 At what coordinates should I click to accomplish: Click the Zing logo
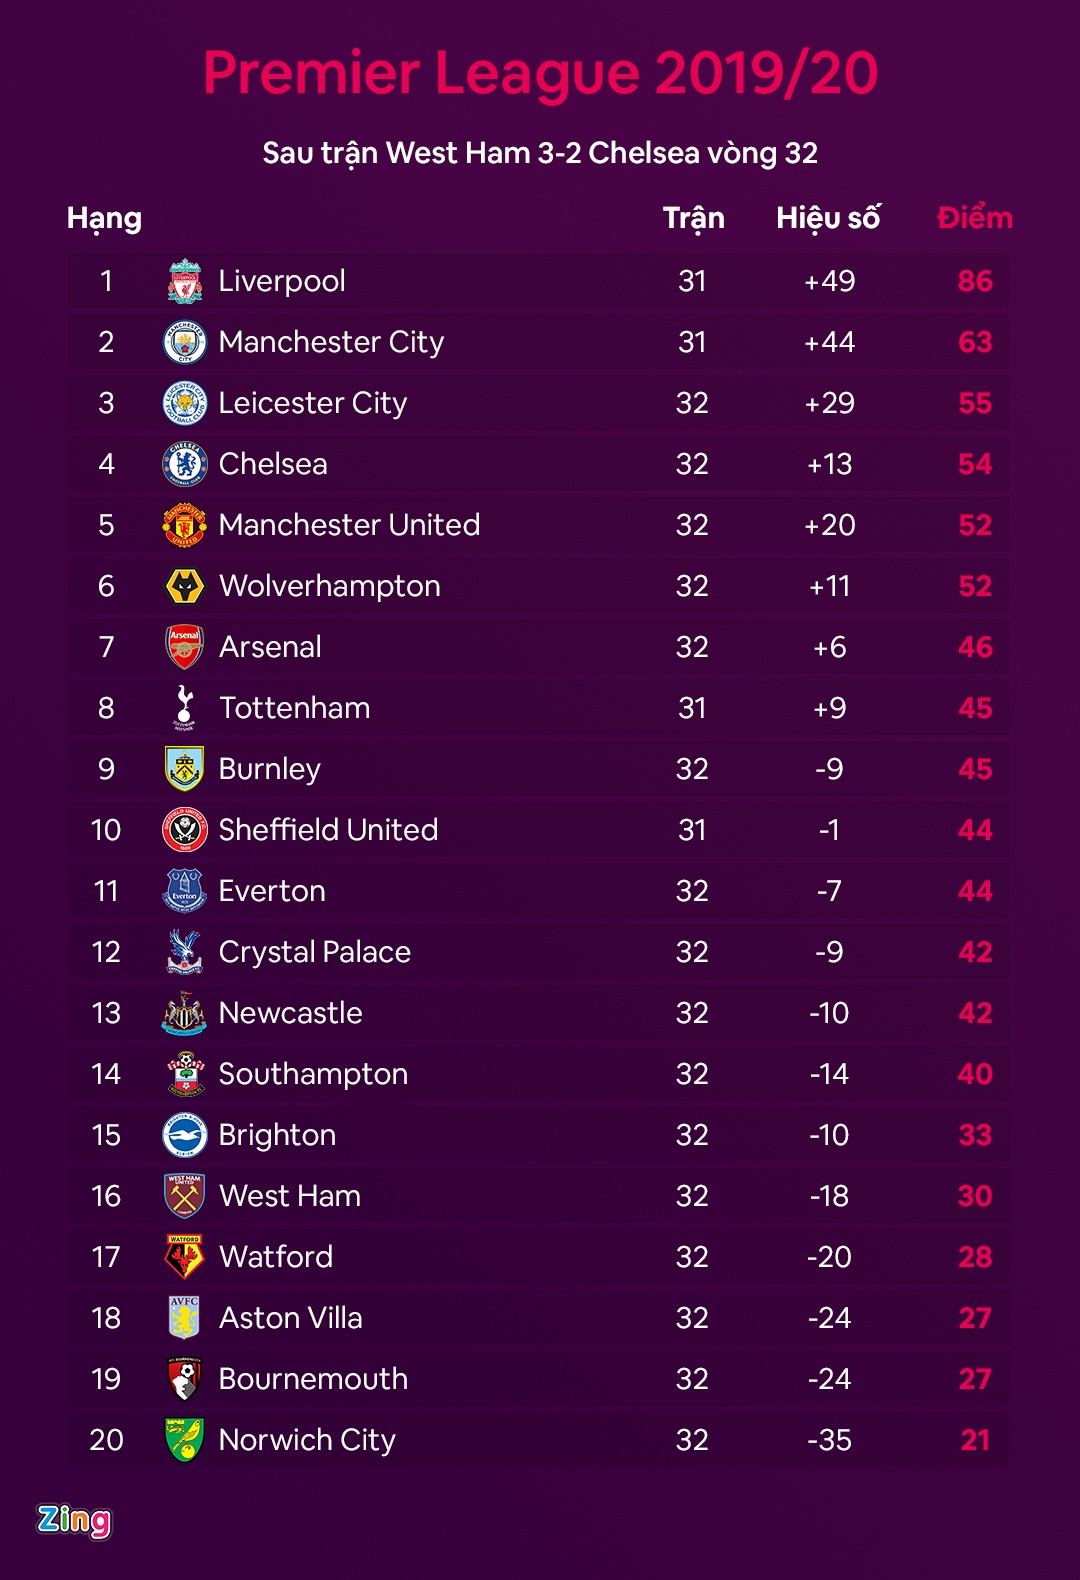[74, 1521]
